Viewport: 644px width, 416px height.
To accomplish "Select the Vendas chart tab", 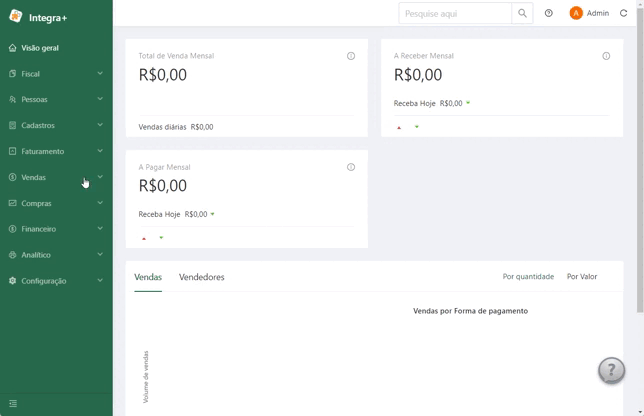I will click(148, 277).
